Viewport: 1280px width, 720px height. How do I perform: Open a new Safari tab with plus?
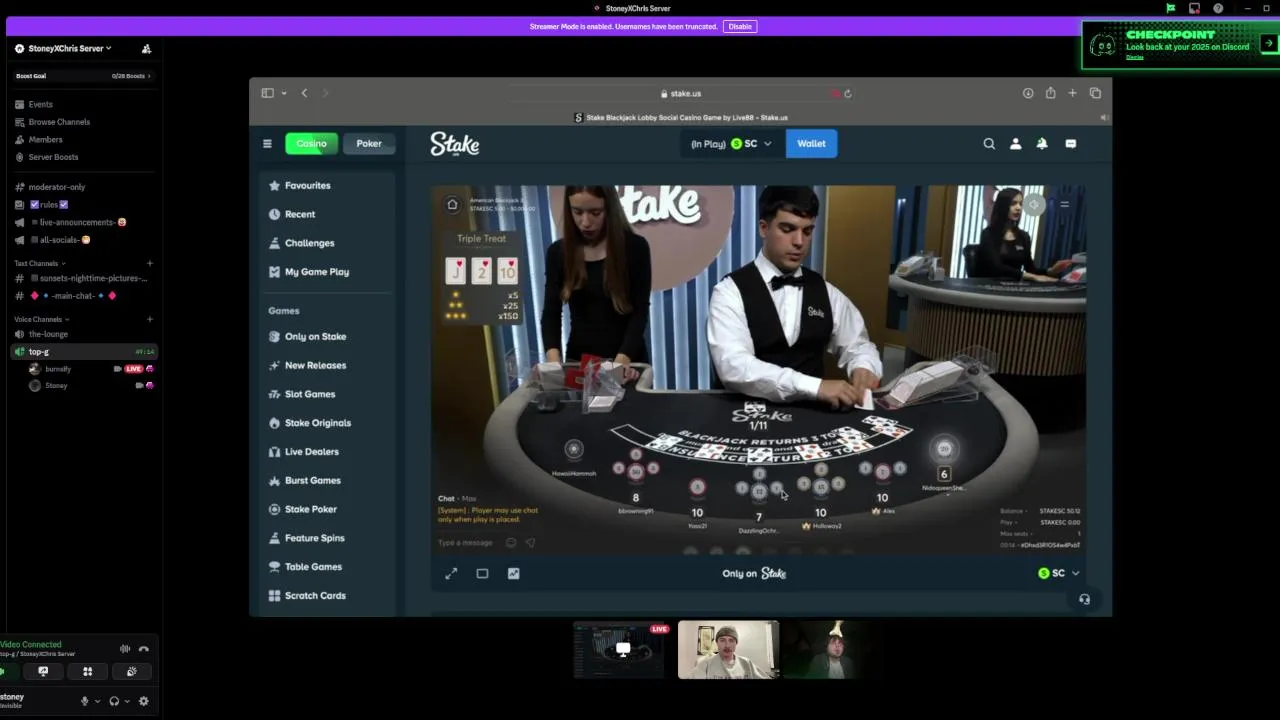tap(1072, 93)
